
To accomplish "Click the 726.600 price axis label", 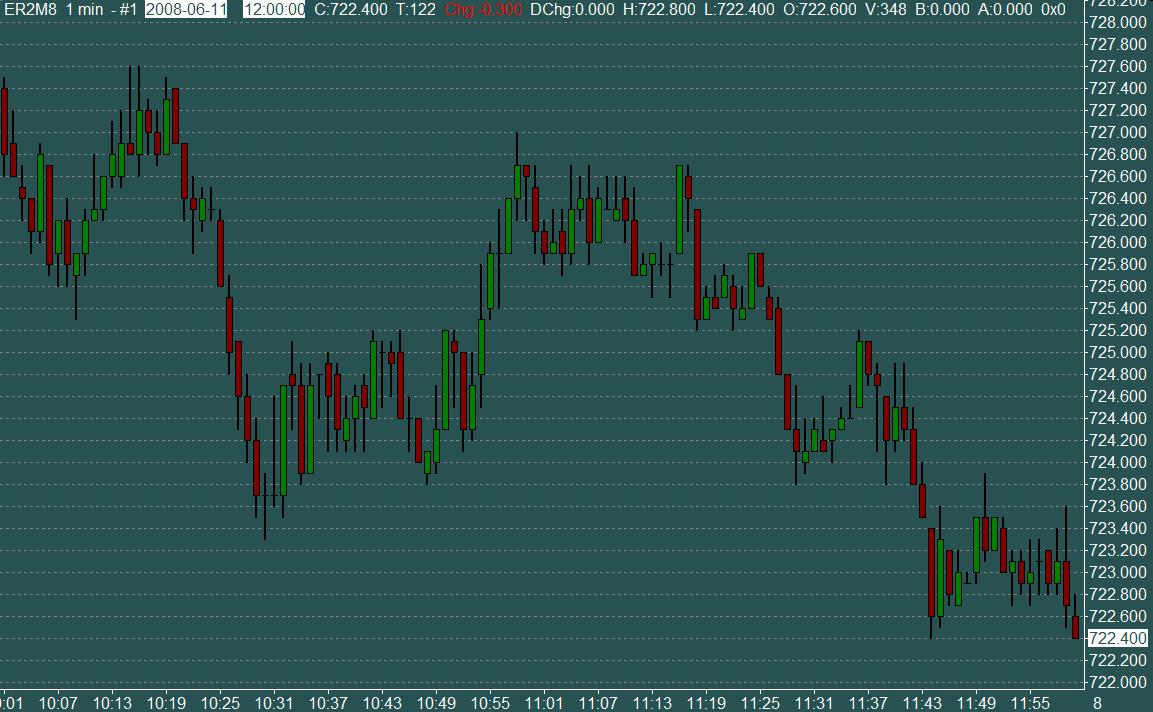I will [1118, 177].
